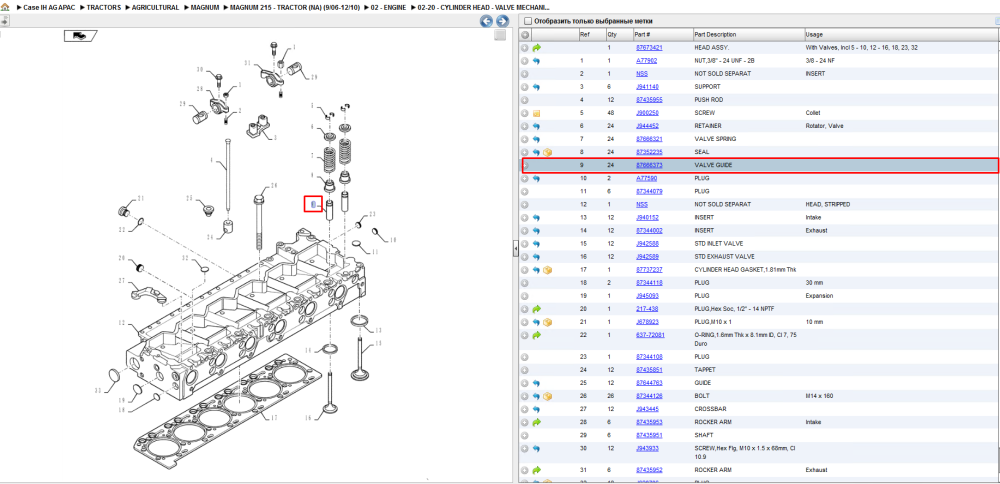Click the Part Description column header

[748, 34]
